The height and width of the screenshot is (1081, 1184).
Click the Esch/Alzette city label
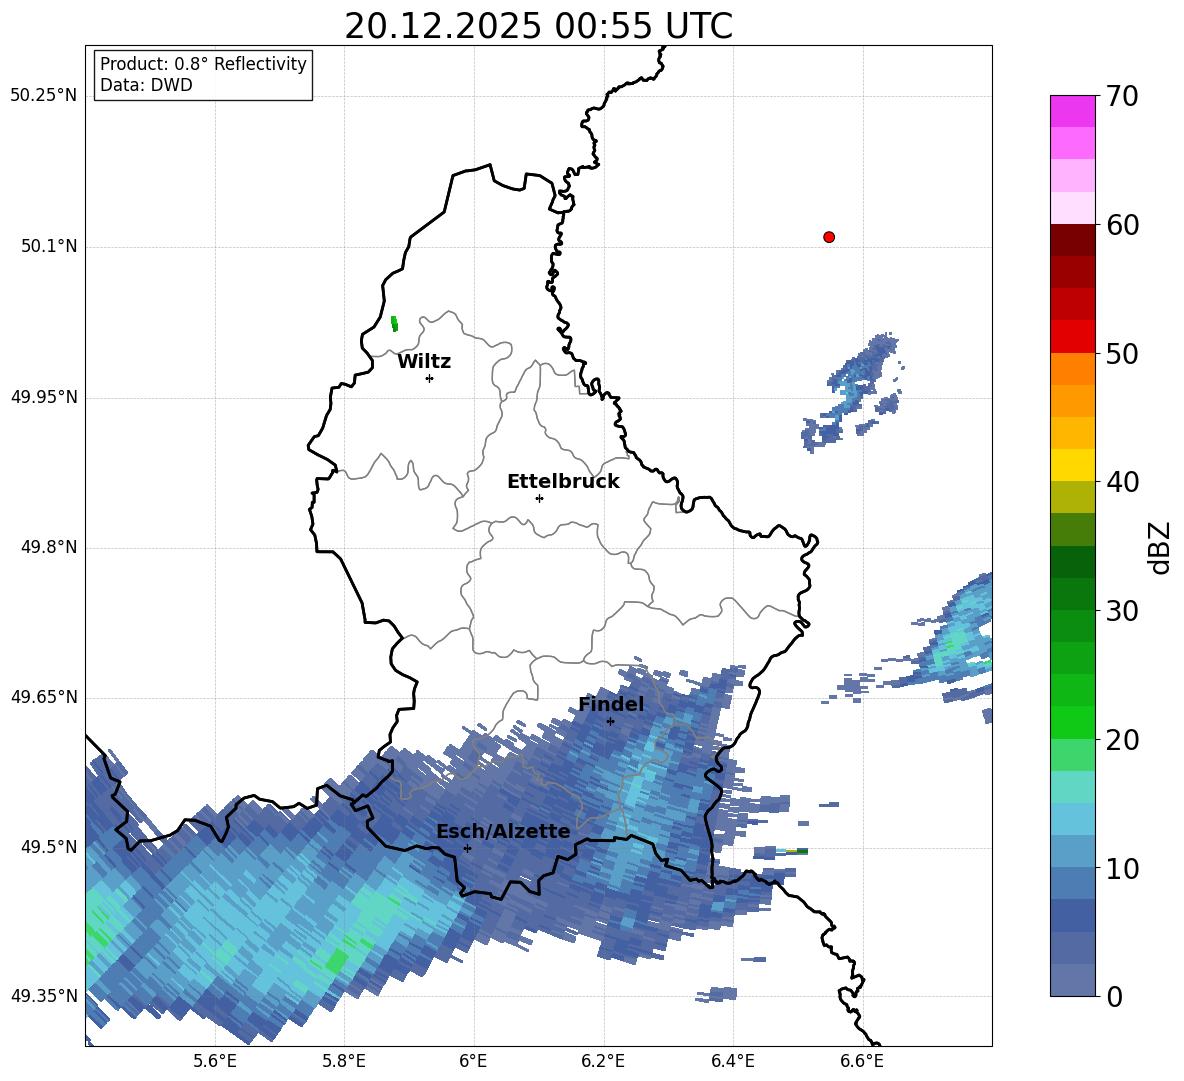(503, 832)
